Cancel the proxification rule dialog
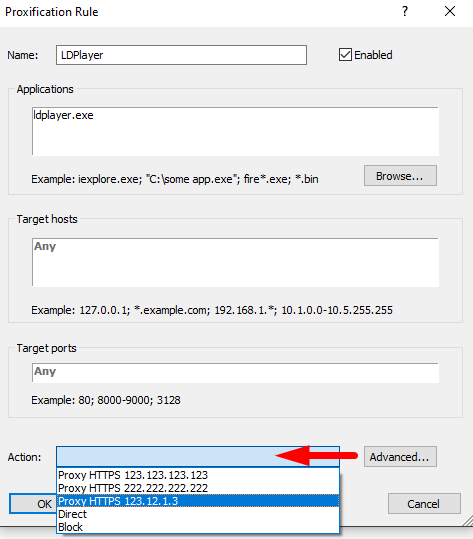 pyautogui.click(x=424, y=504)
